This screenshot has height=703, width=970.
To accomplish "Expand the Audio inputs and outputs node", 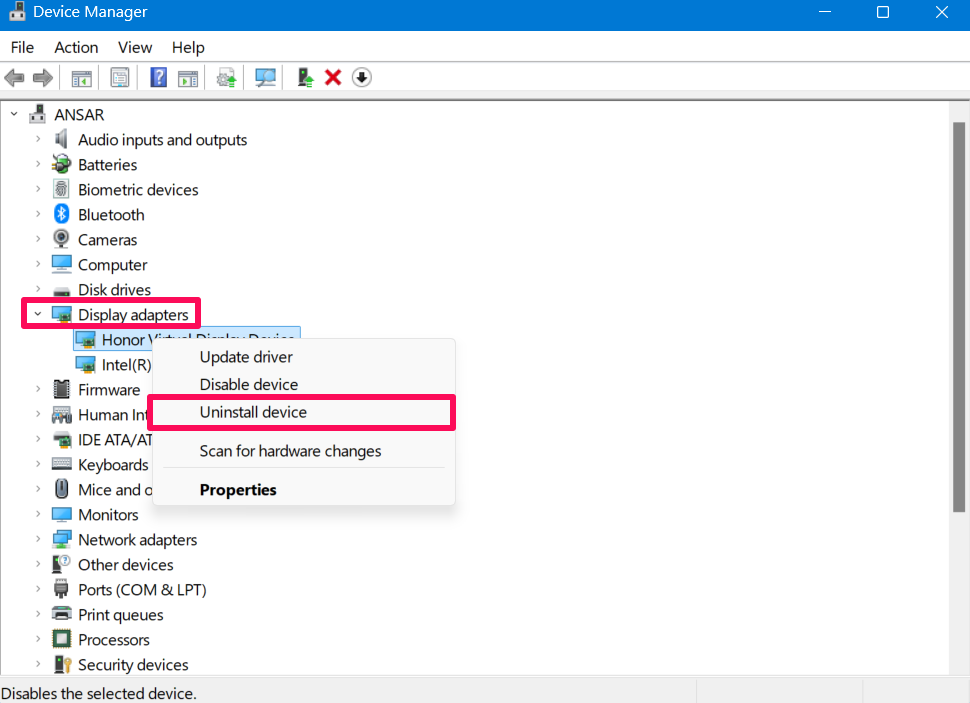I will 38,139.
